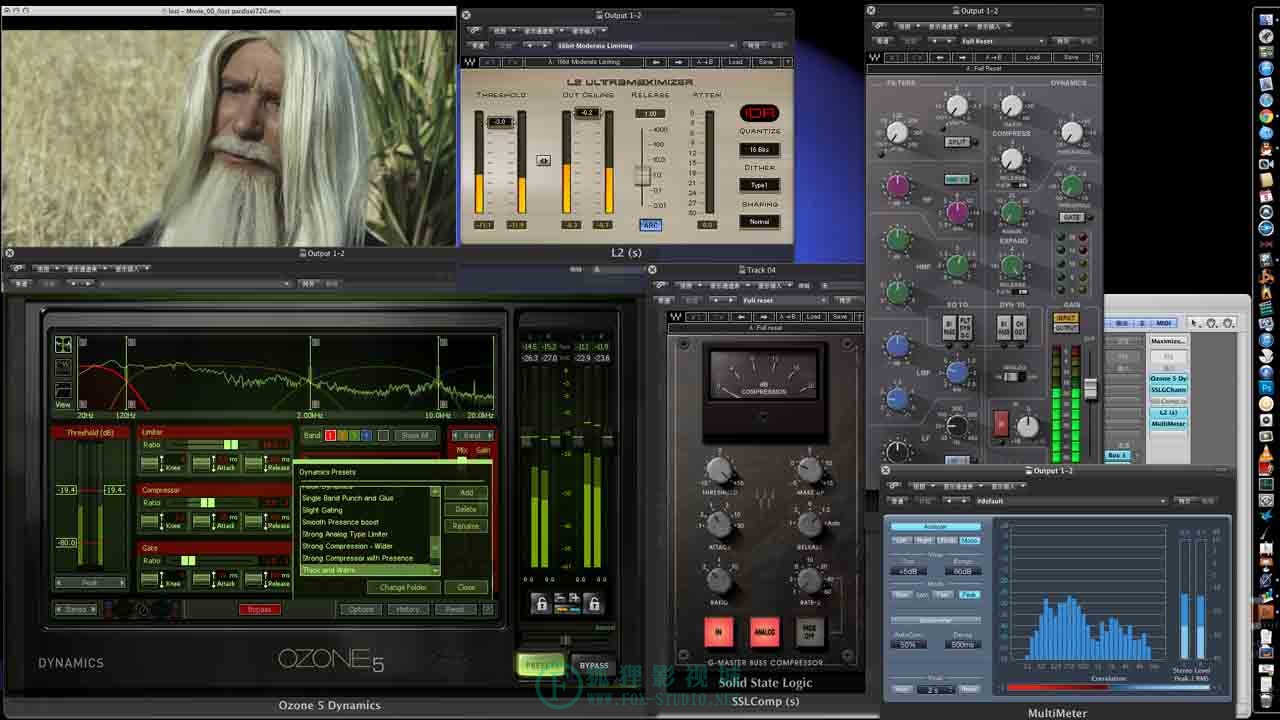Click the Waves logo in L2 toolbar
This screenshot has width=1280, height=720.
(x=470, y=62)
